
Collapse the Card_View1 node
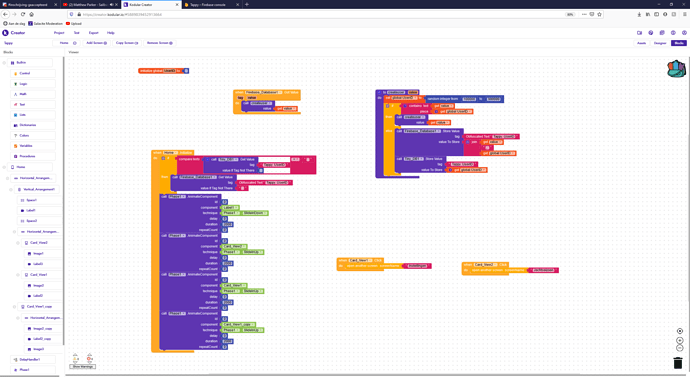(x=18, y=275)
